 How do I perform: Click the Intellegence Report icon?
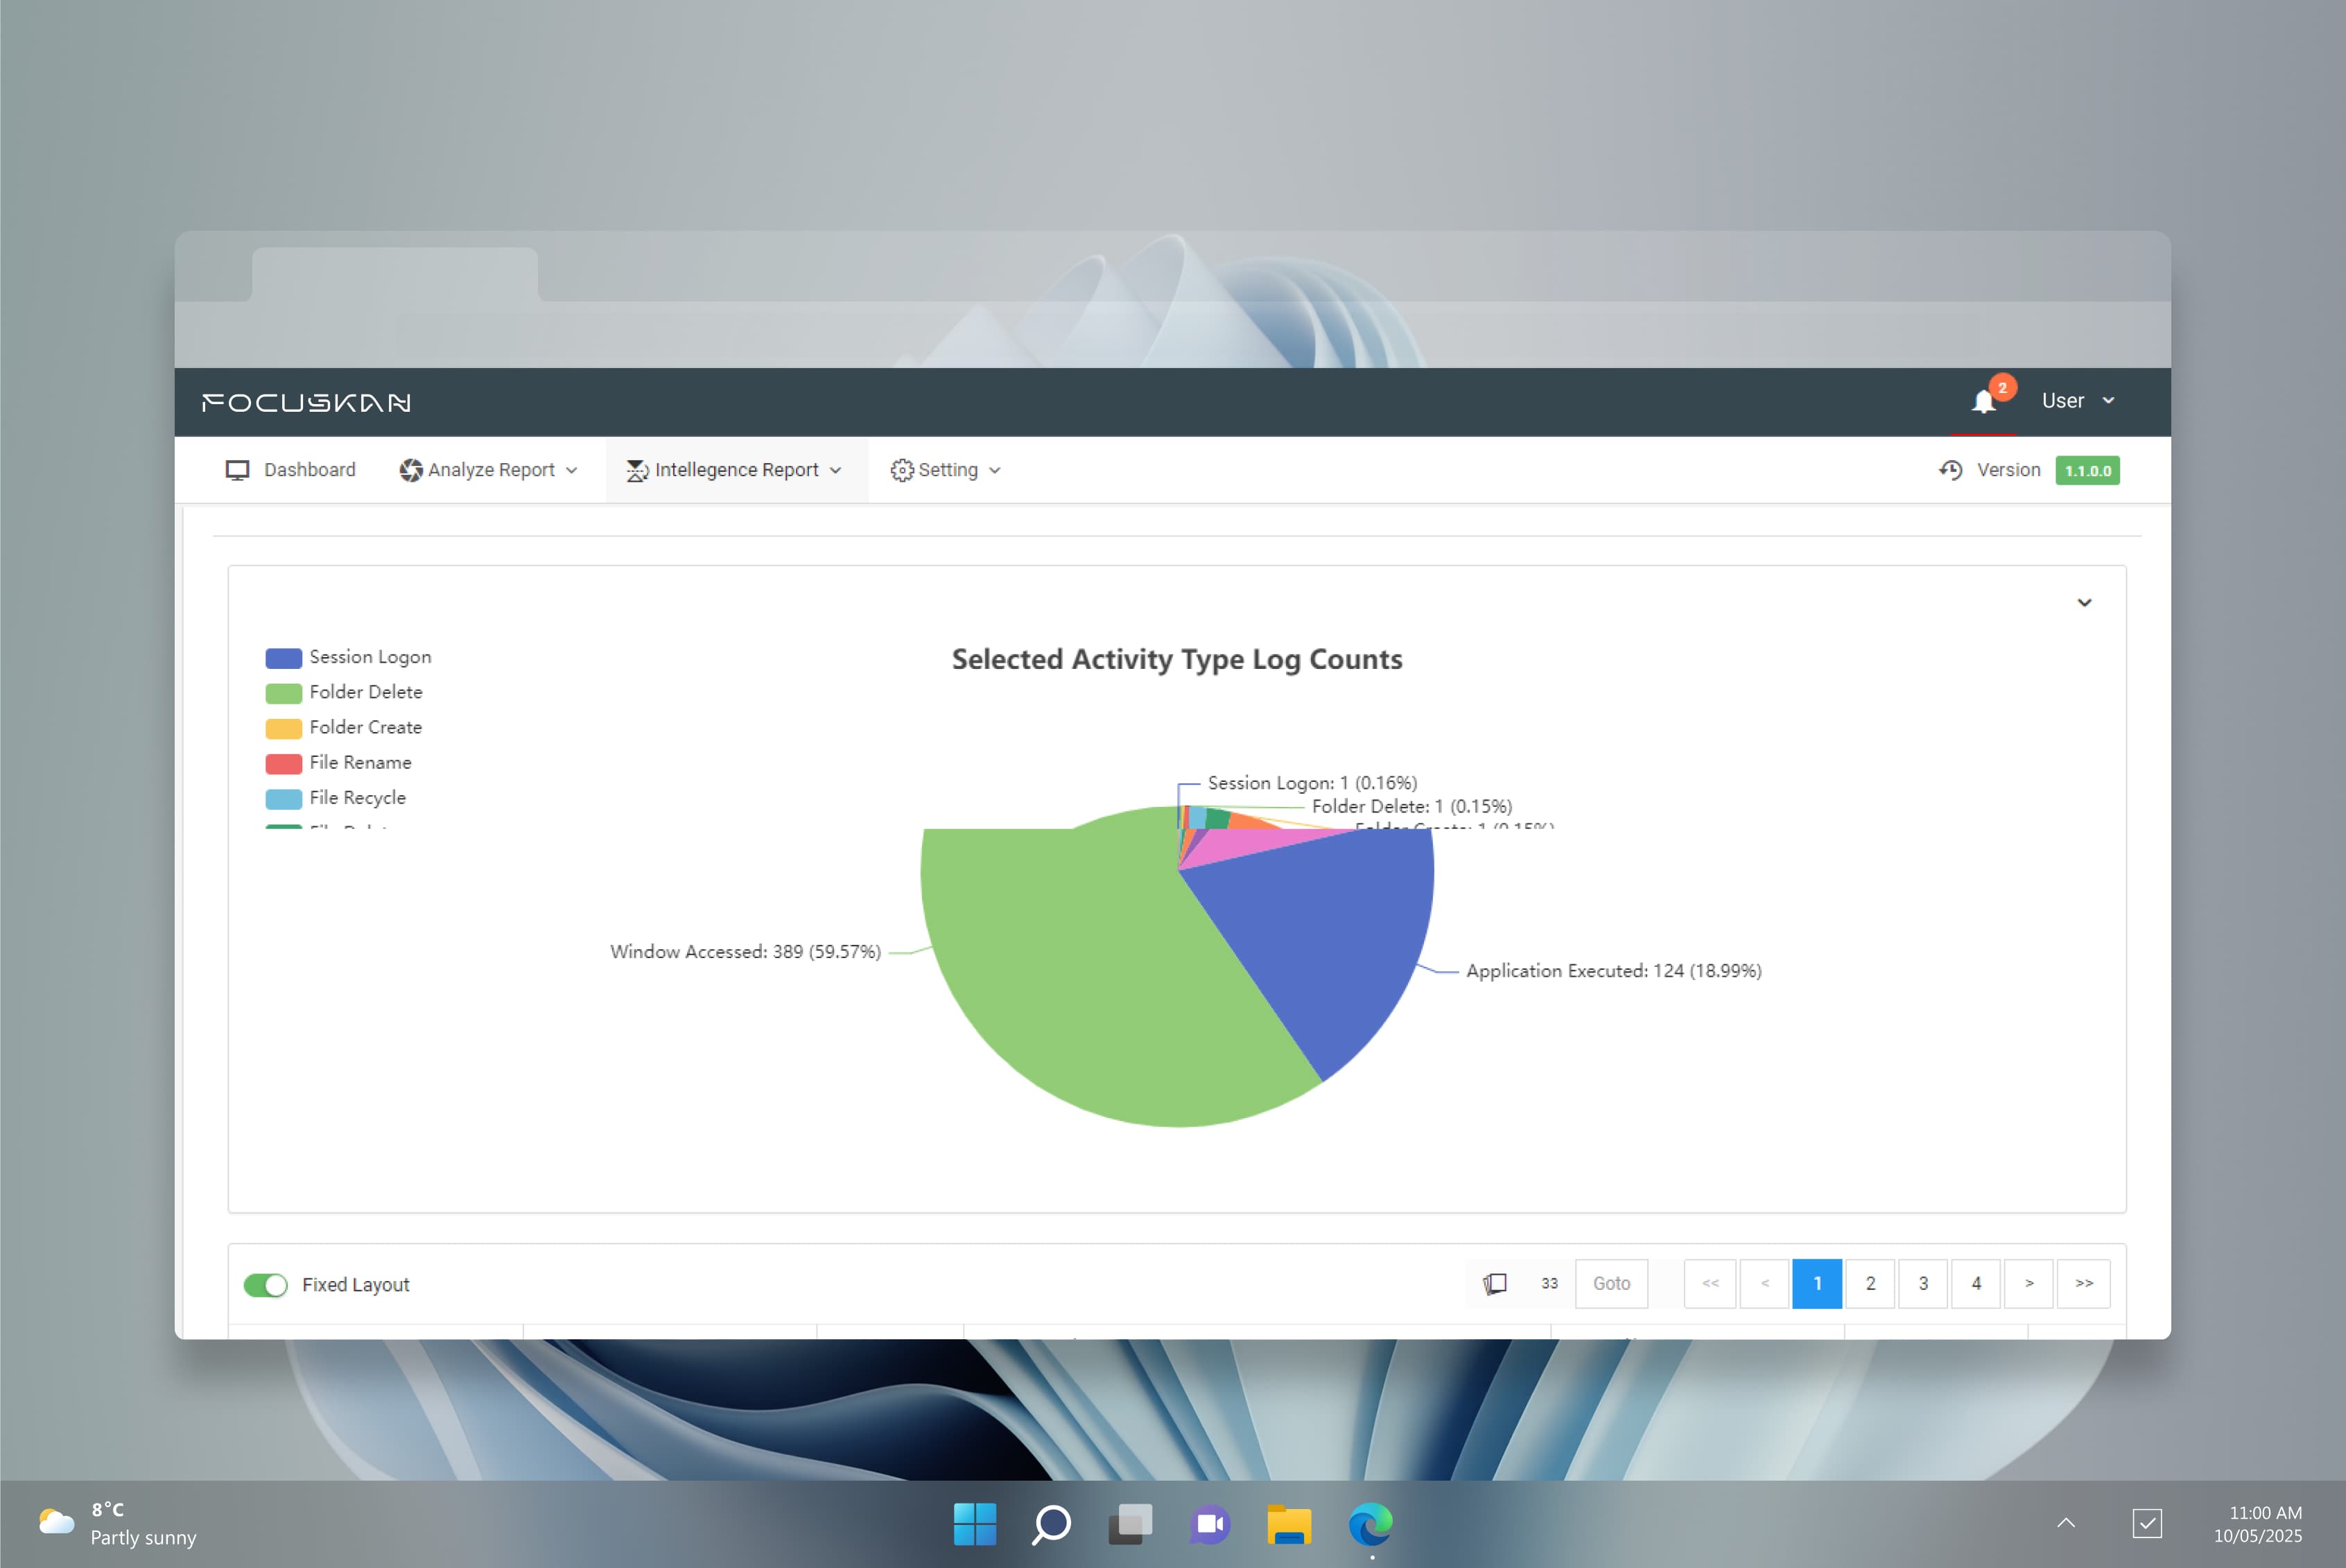(637, 470)
